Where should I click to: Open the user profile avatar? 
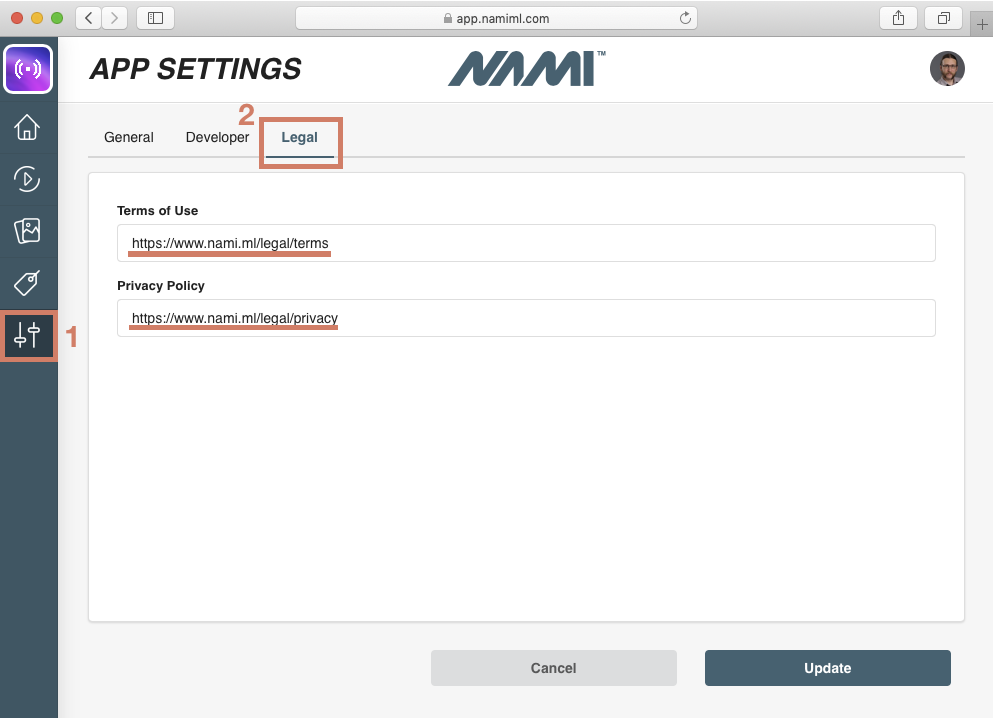(947, 68)
